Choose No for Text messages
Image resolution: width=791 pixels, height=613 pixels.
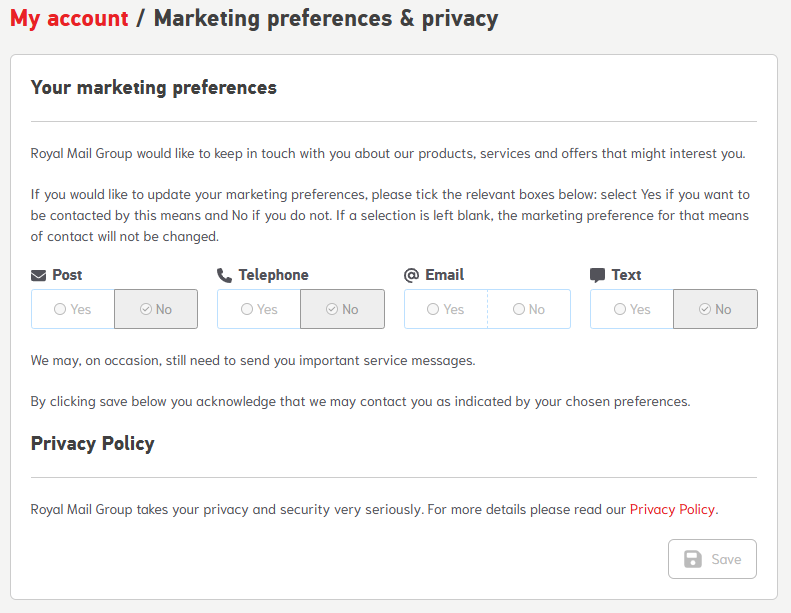pyautogui.click(x=715, y=309)
